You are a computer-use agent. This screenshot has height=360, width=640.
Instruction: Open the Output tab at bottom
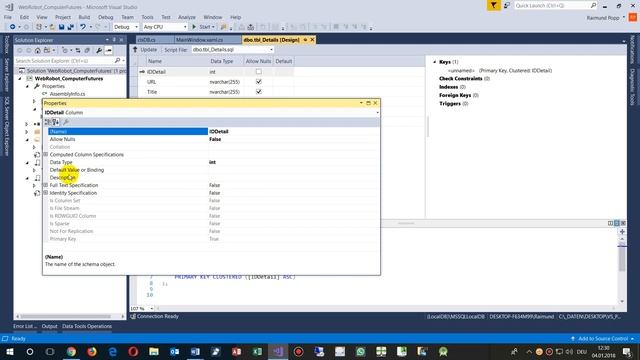click(x=49, y=326)
